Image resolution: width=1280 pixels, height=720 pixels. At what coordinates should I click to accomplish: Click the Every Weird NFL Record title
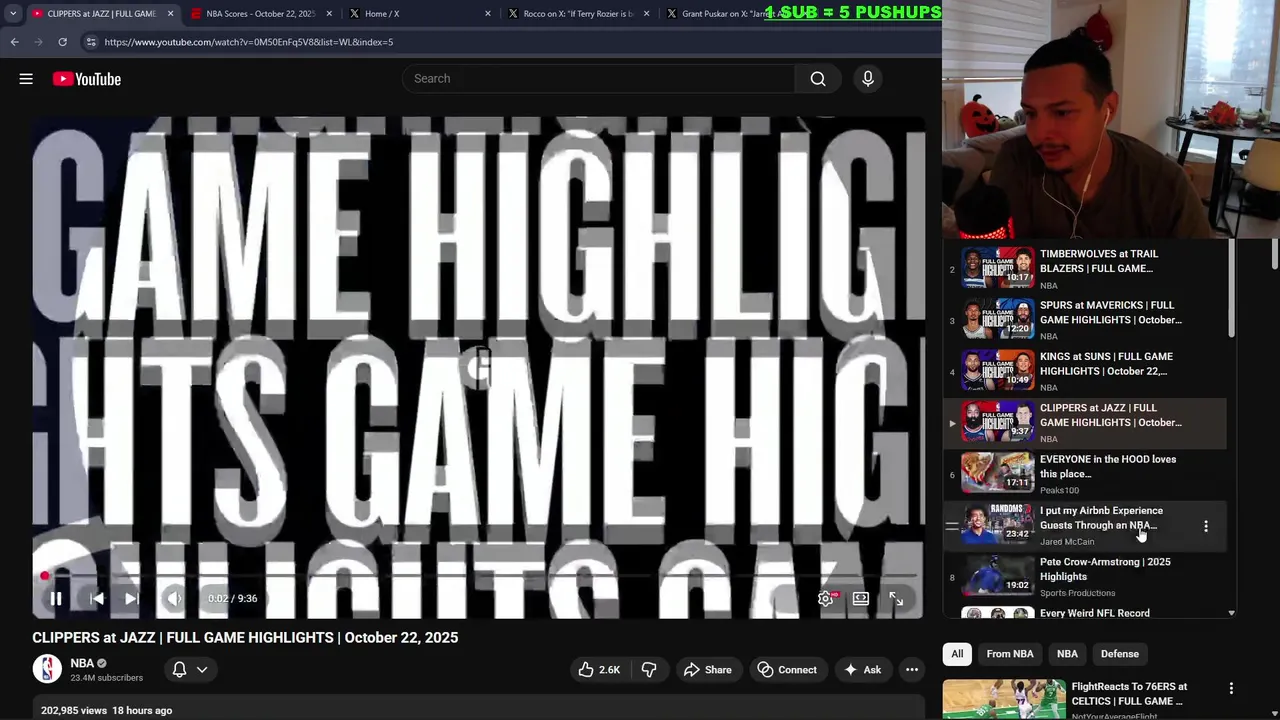click(1095, 613)
